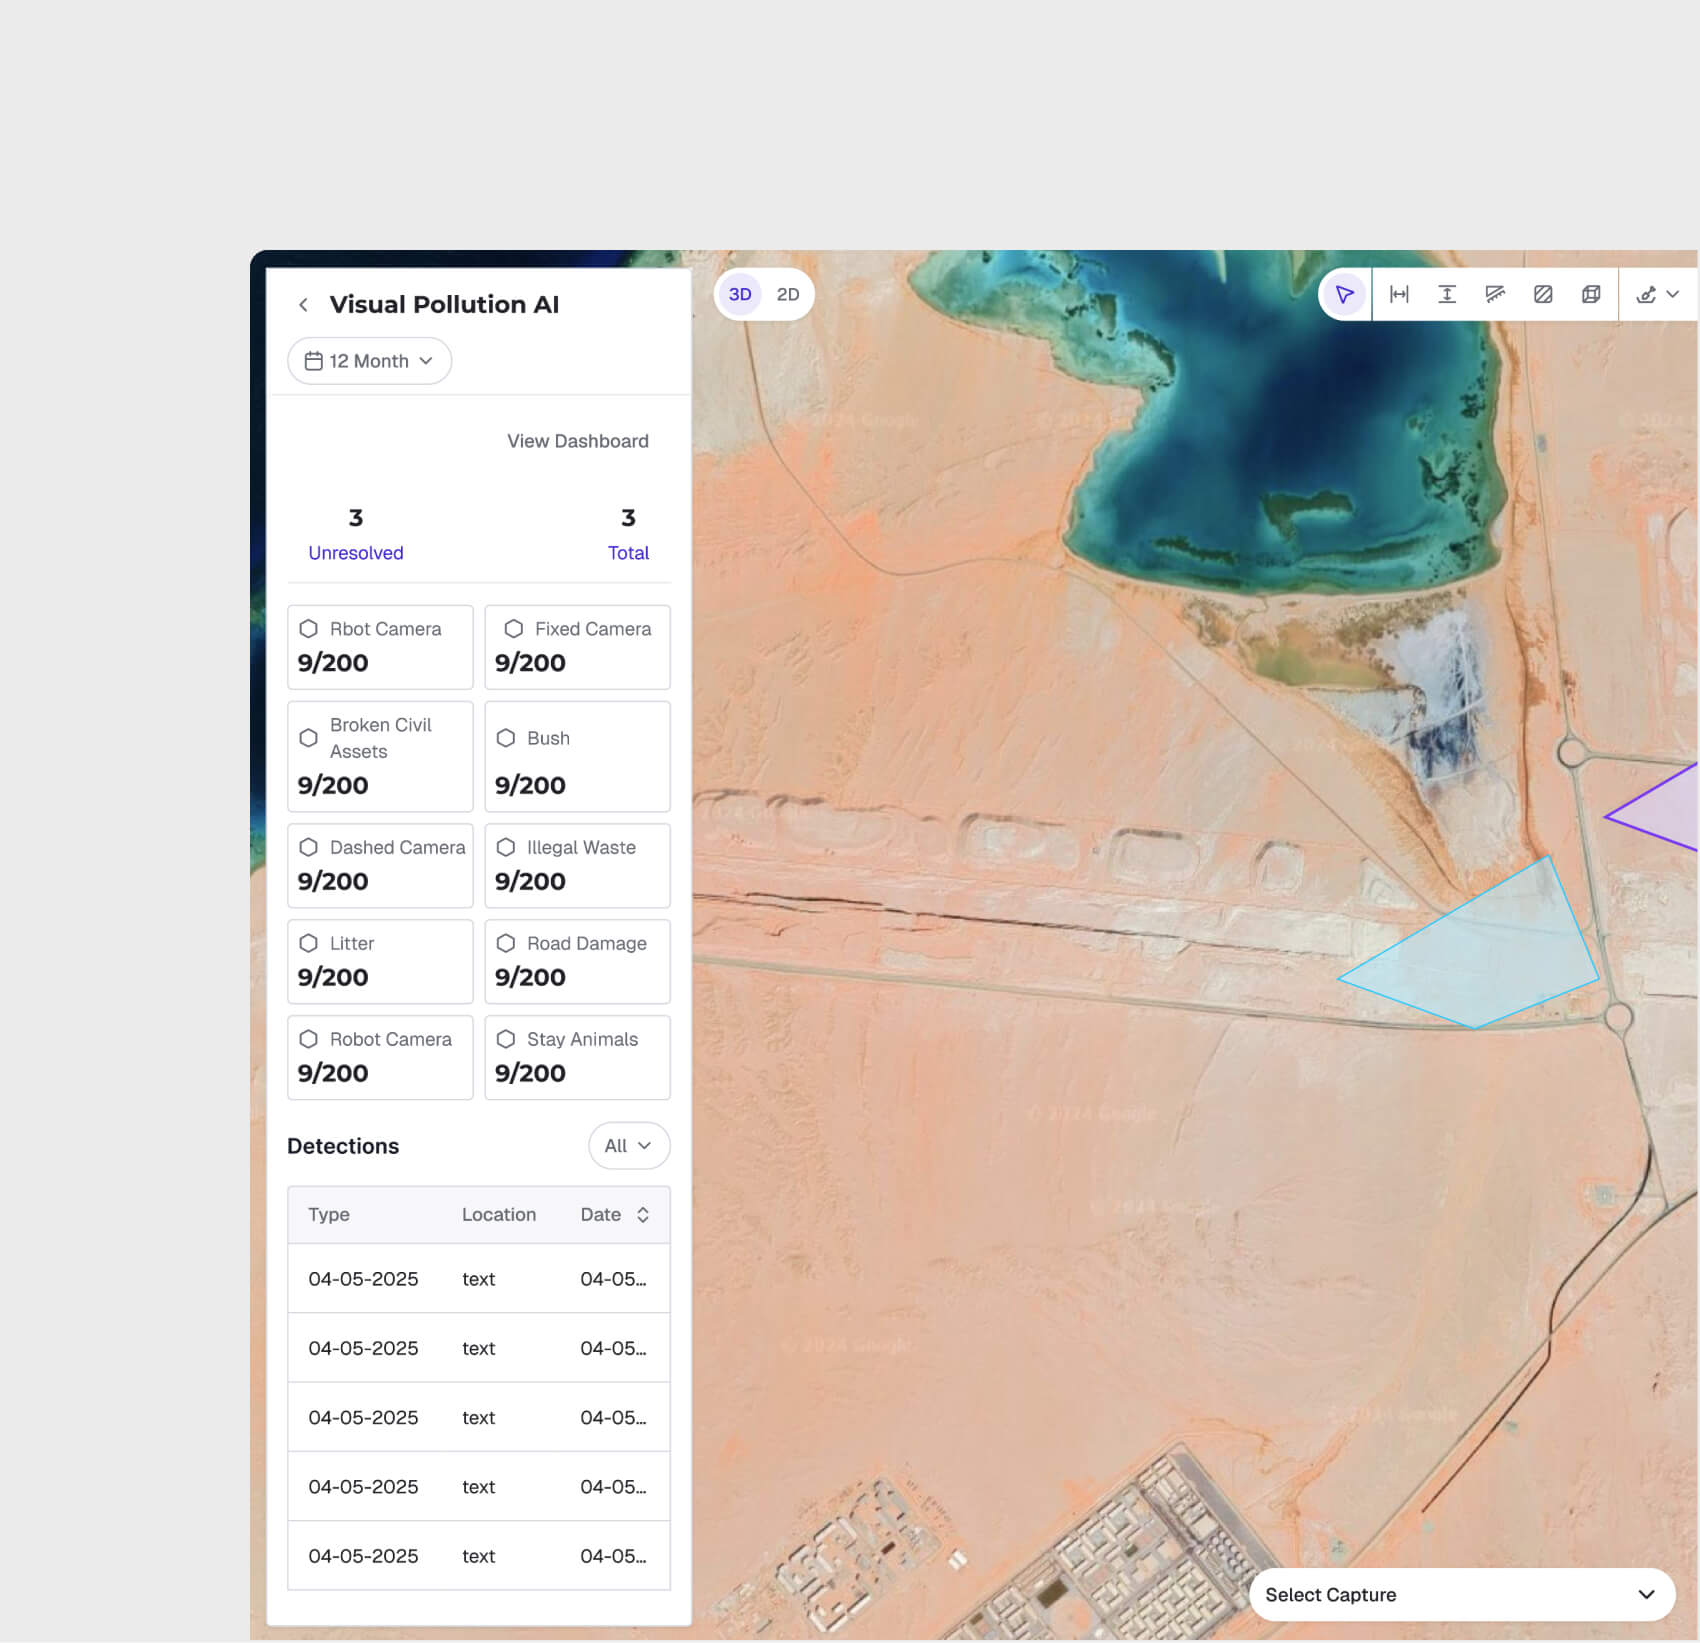This screenshot has height=1643, width=1700.
Task: Select the volume measurement tool
Action: 1590,294
